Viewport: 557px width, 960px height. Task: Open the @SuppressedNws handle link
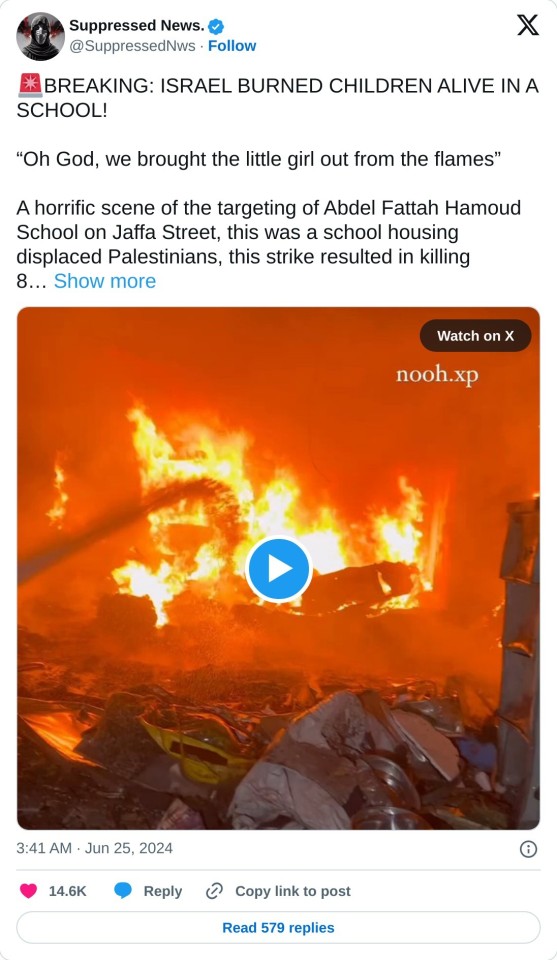[x=132, y=46]
